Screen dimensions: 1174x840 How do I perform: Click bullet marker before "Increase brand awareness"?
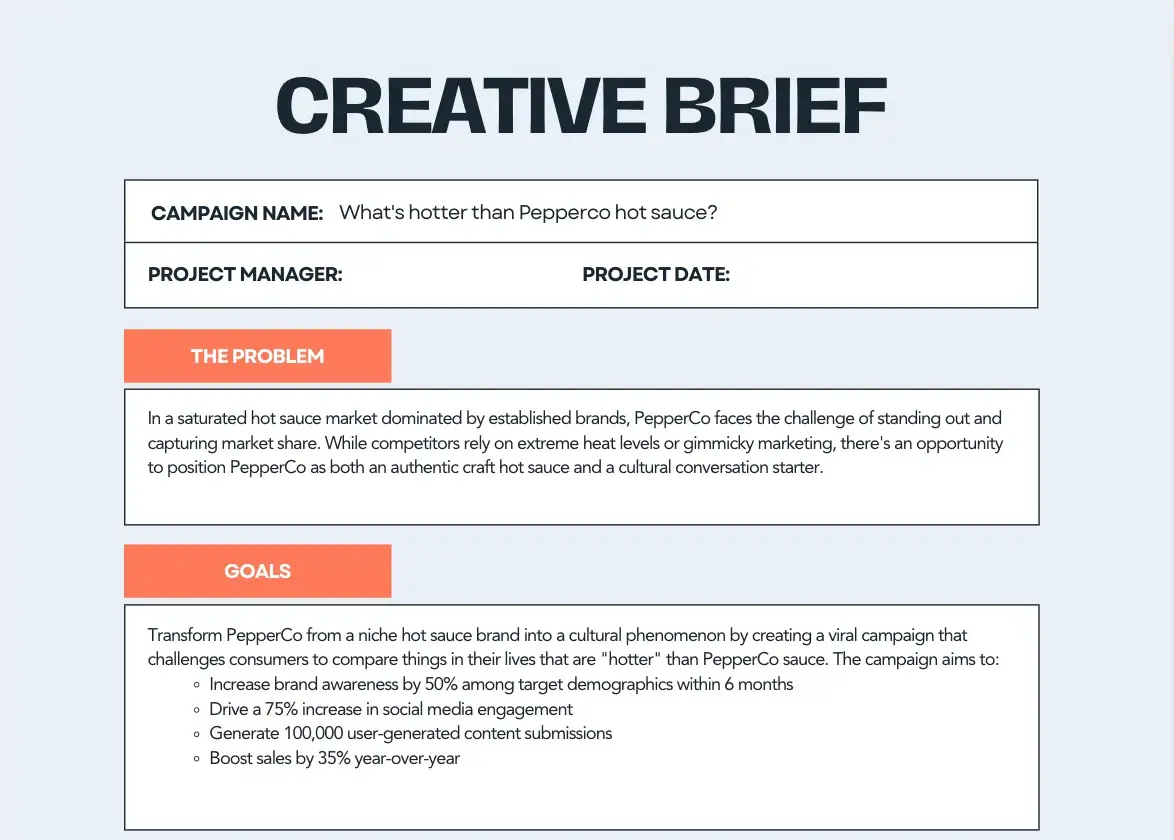click(196, 685)
